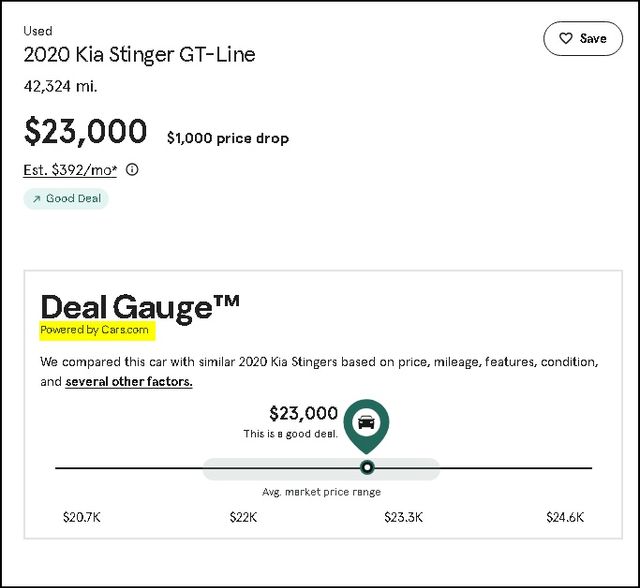Save this Kia Stinger listing
Viewport: 640px width, 588px height.
click(583, 38)
